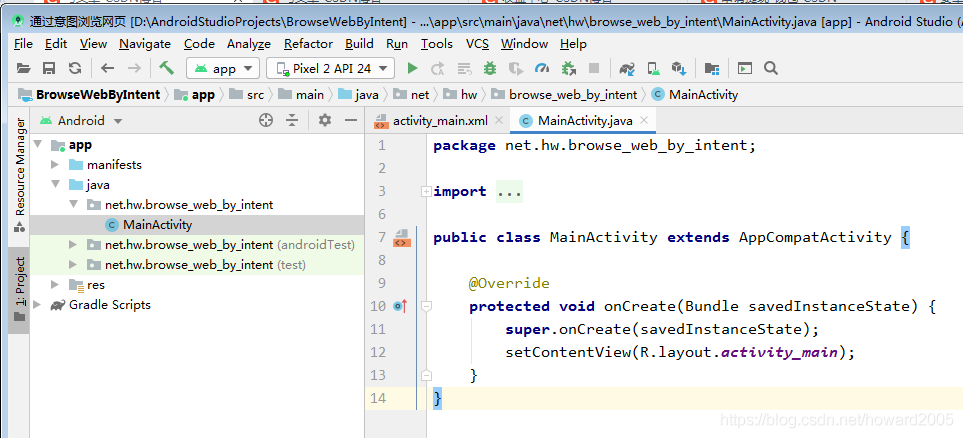
Task: Save all files with the floppy icon
Action: pos(49,68)
